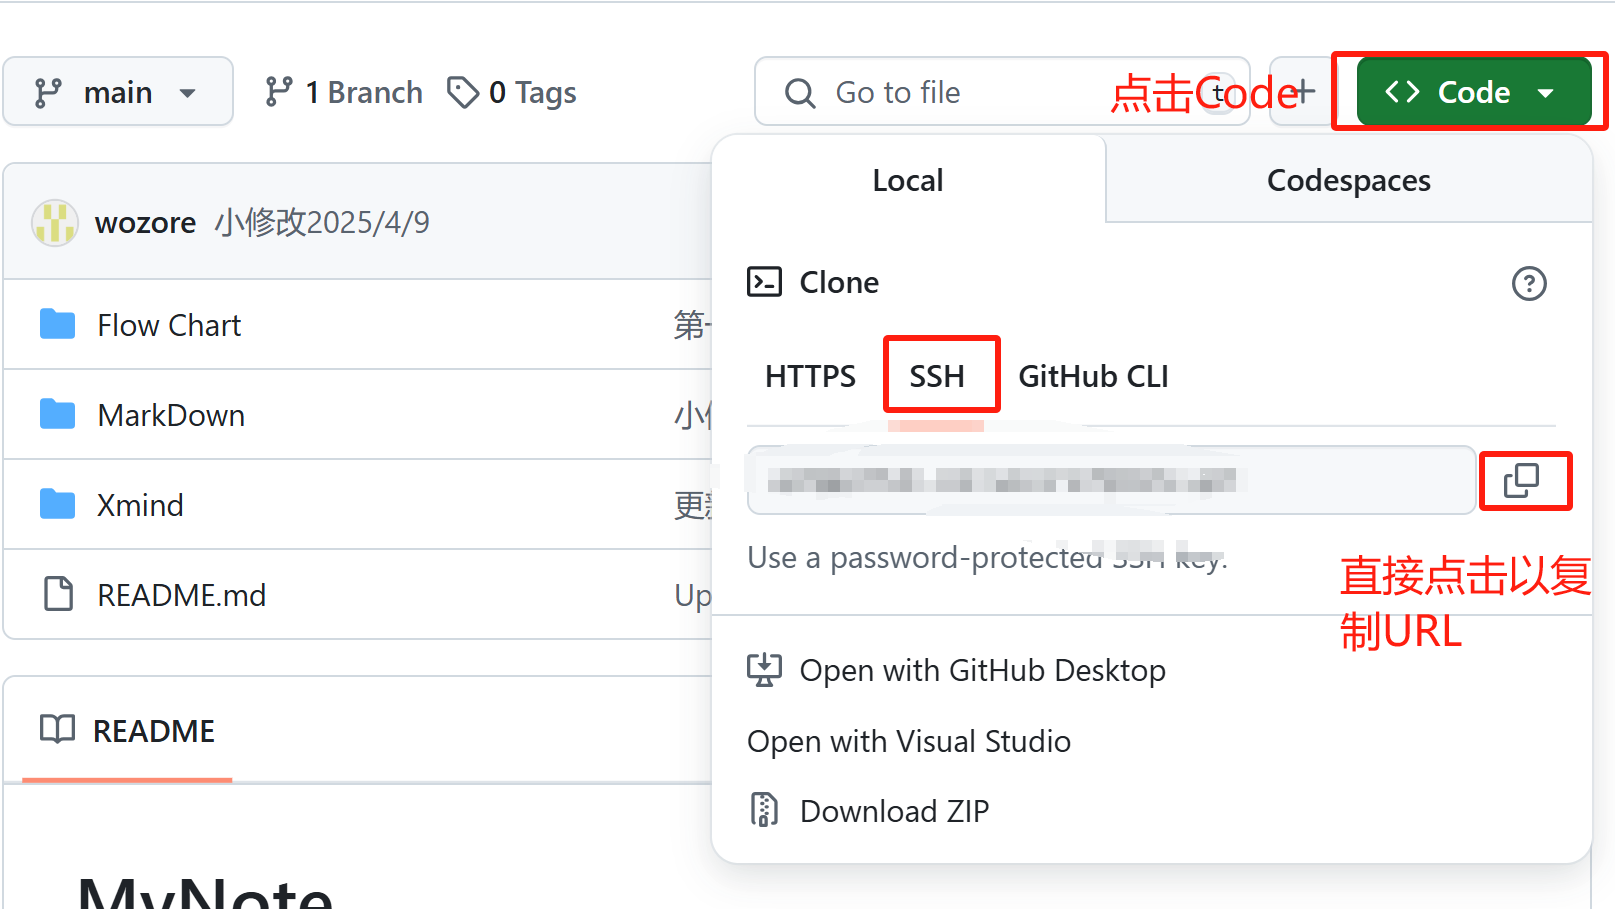Screen dimensions: 1615x909
Task: Click the Flow Chart folder icon
Action: [x=58, y=325]
